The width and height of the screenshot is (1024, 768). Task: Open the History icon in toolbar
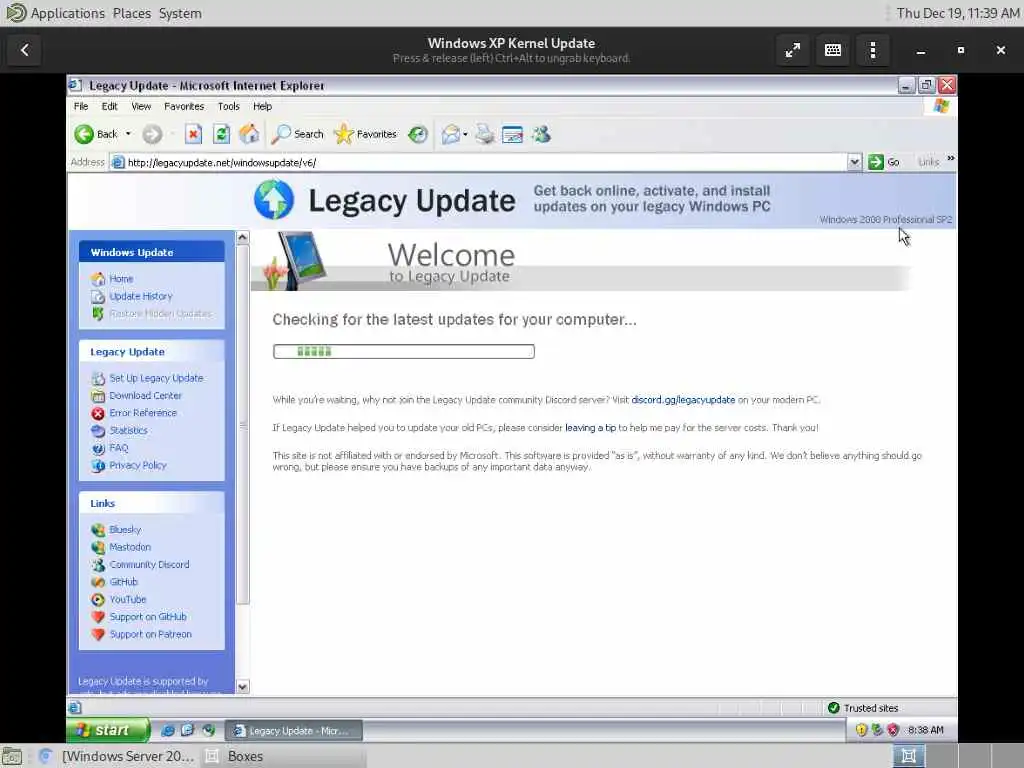(x=418, y=135)
